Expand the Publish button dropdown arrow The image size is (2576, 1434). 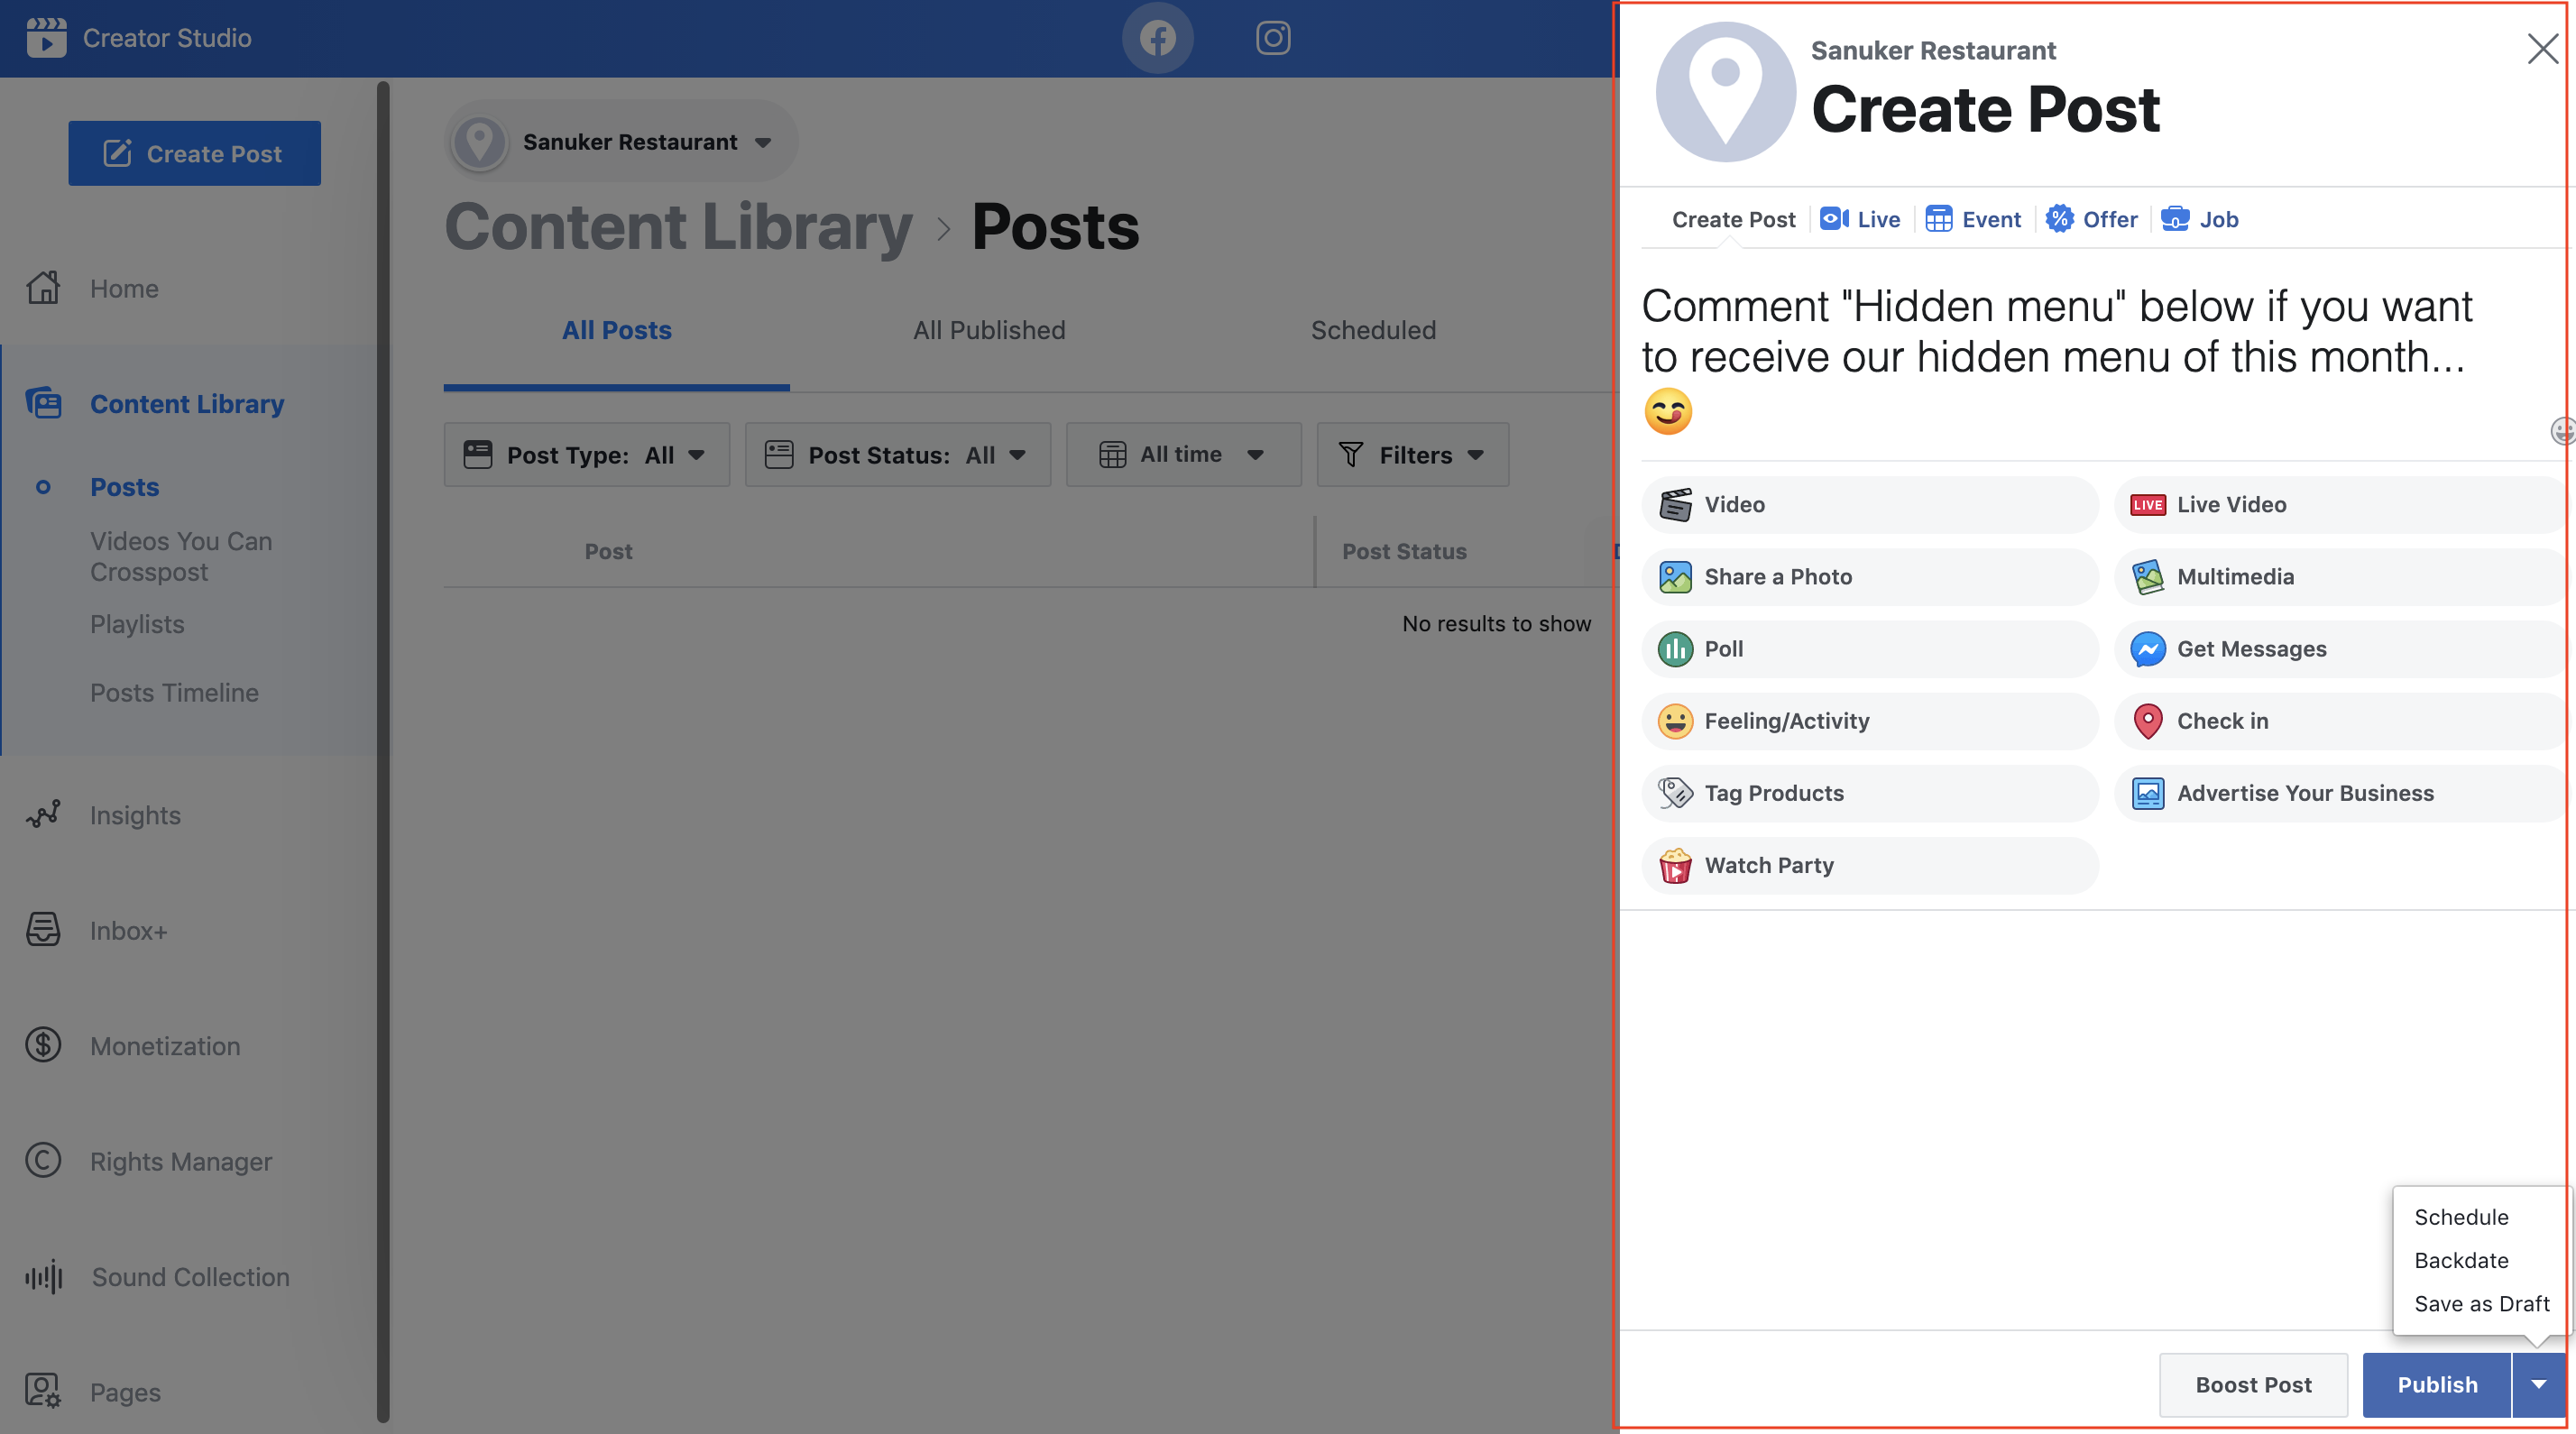pos(2539,1383)
